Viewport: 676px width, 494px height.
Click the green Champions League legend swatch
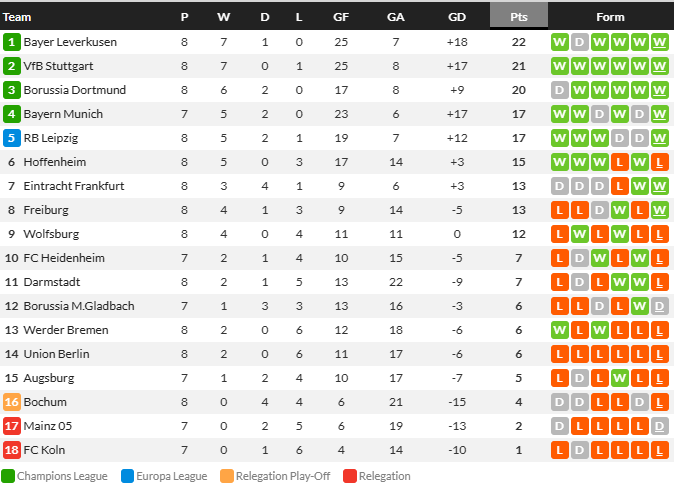[x=8, y=476]
